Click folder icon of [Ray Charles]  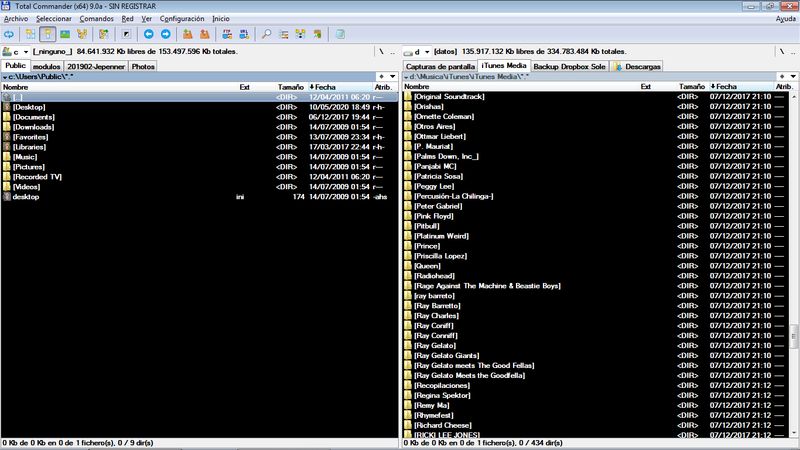(408, 315)
